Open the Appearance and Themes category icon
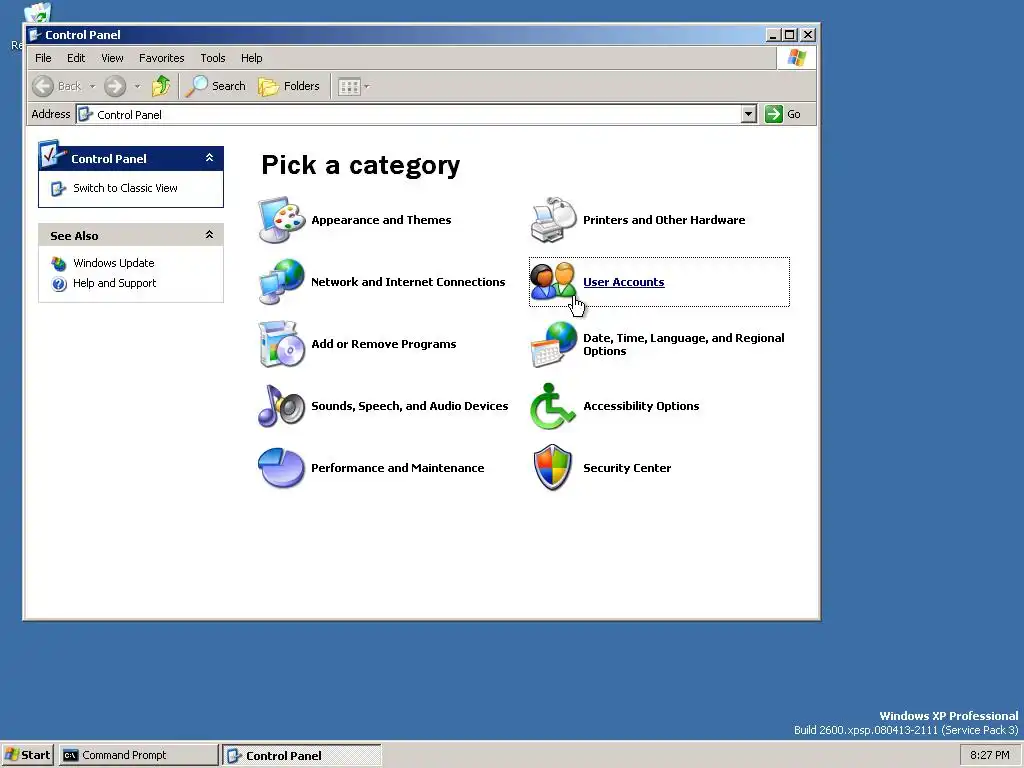This screenshot has height=768, width=1024. pyautogui.click(x=281, y=220)
